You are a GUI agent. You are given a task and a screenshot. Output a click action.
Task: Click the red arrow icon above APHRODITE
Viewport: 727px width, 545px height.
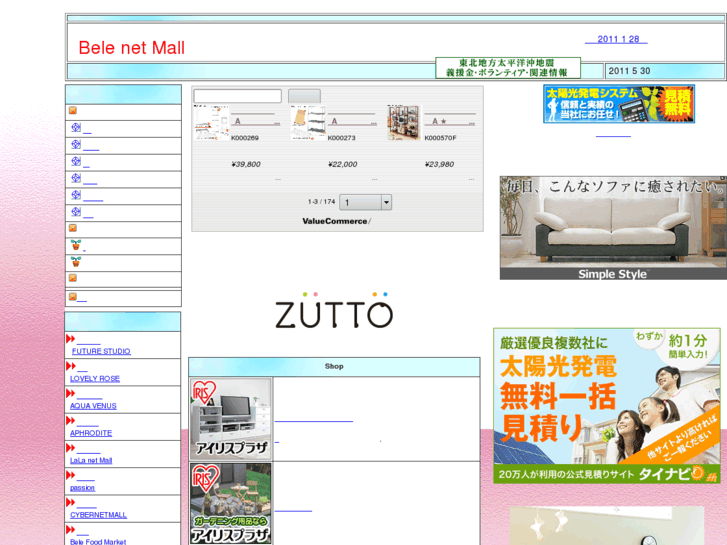click(70, 421)
